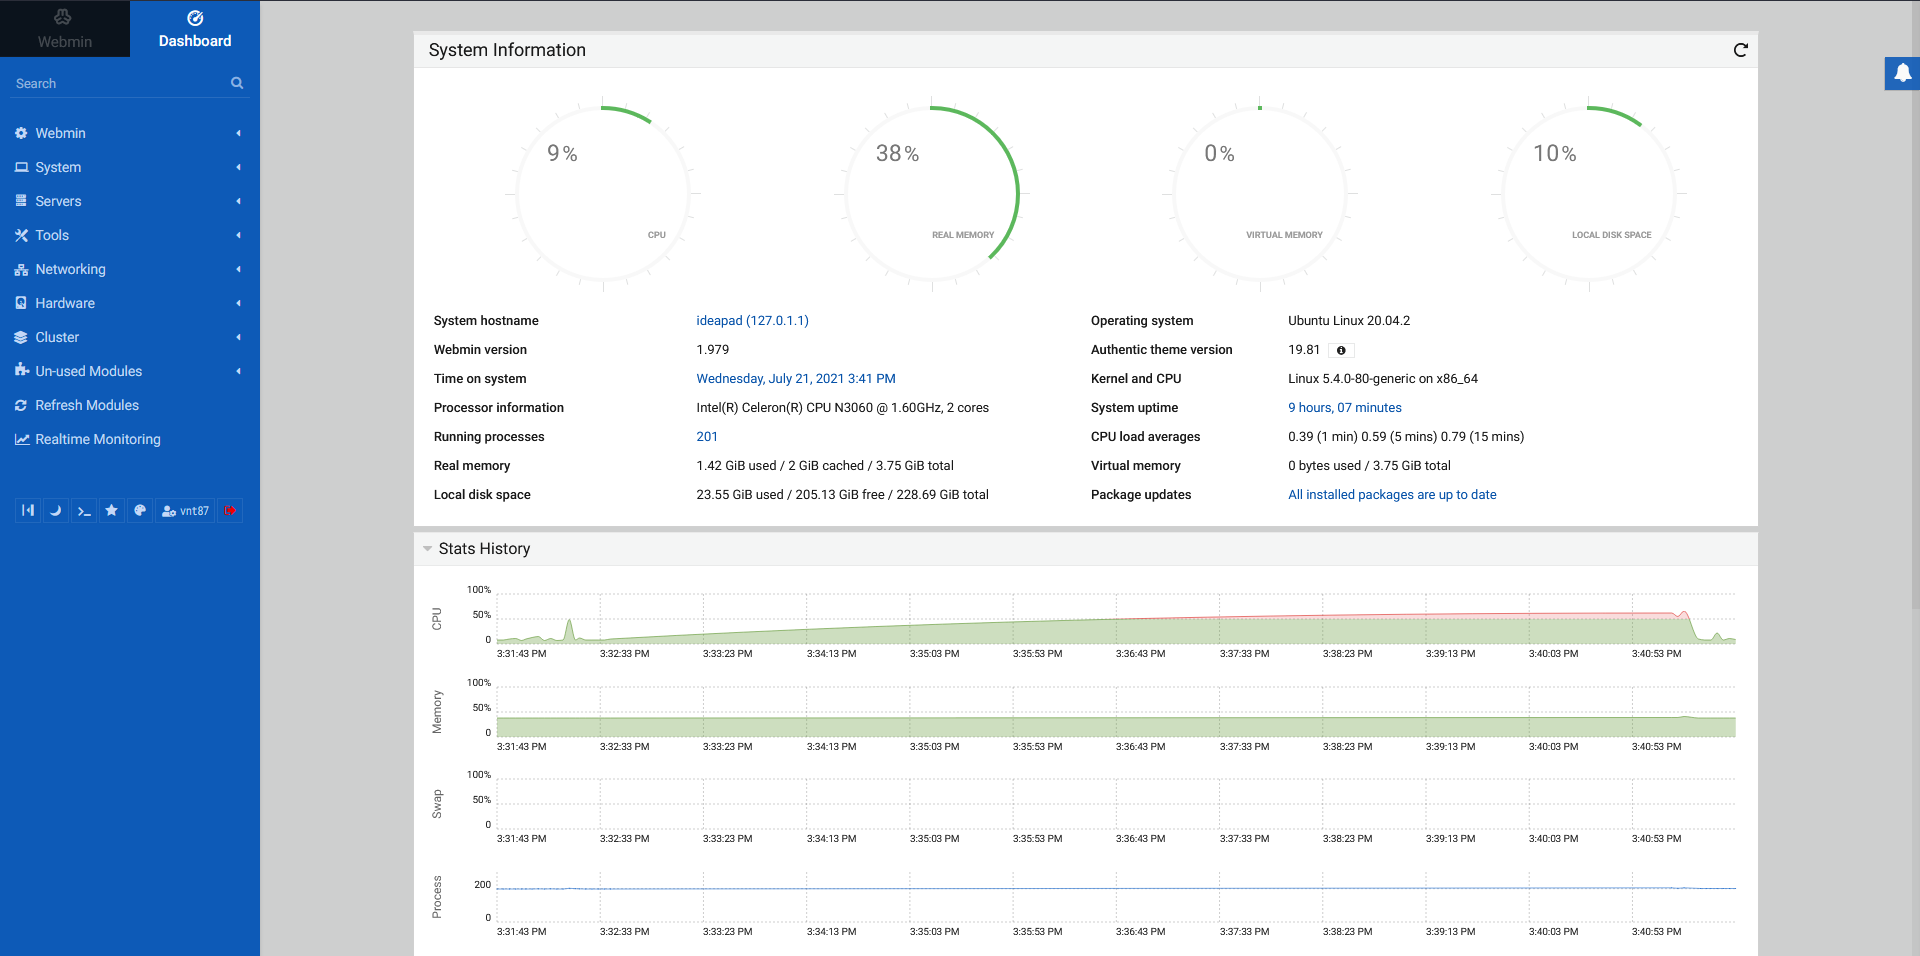Collapse the sidebar with the pin toggle icon

(28, 511)
